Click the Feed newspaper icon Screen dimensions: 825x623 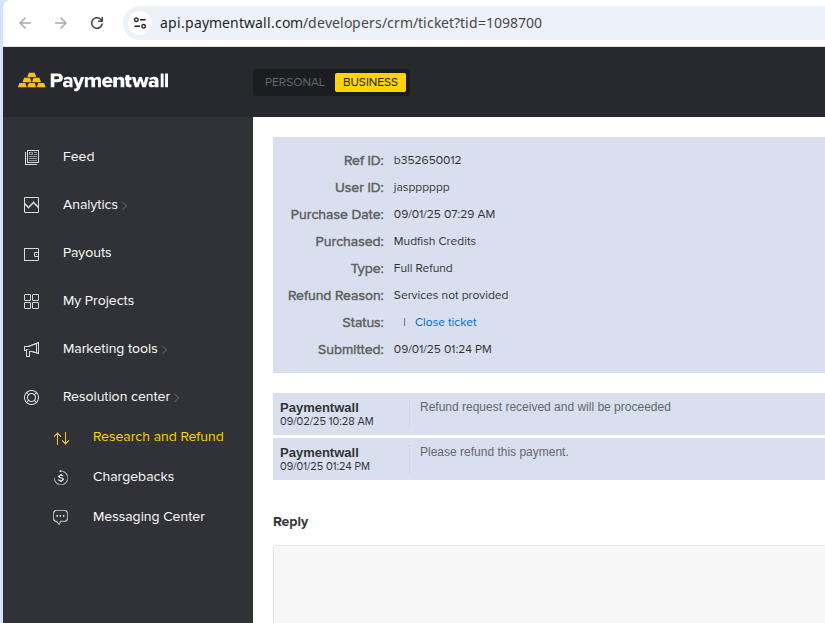click(x=32, y=157)
